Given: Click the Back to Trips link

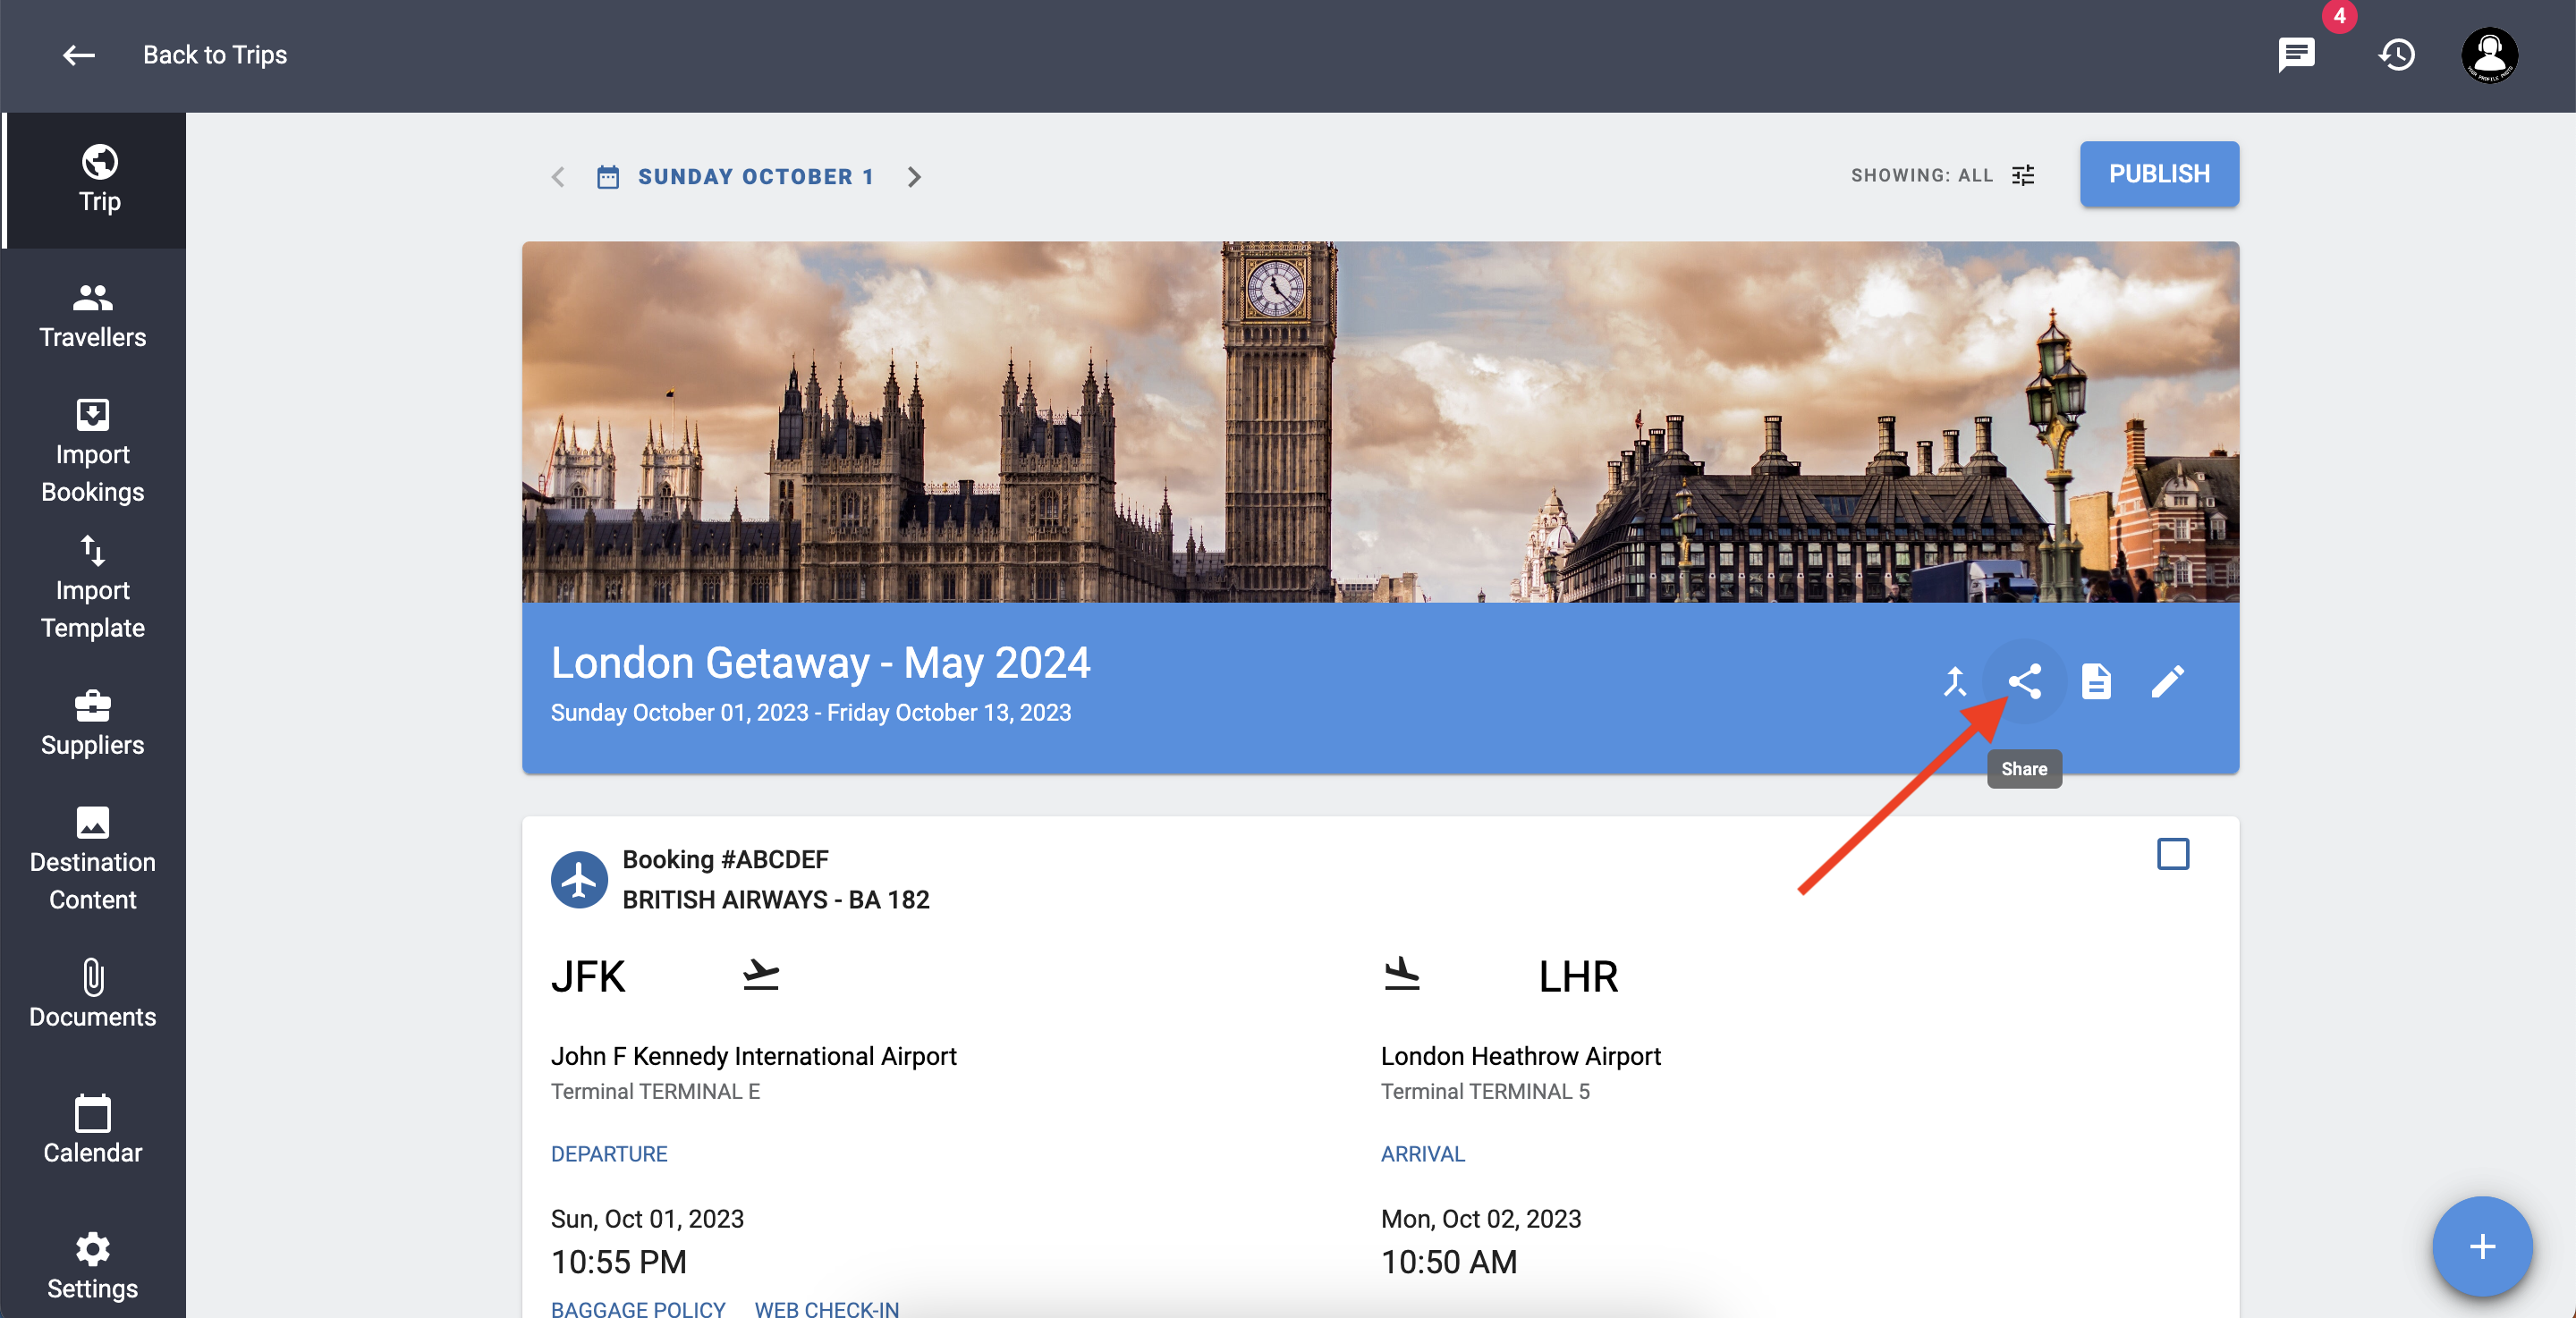Looking at the screenshot, I should click(x=214, y=55).
